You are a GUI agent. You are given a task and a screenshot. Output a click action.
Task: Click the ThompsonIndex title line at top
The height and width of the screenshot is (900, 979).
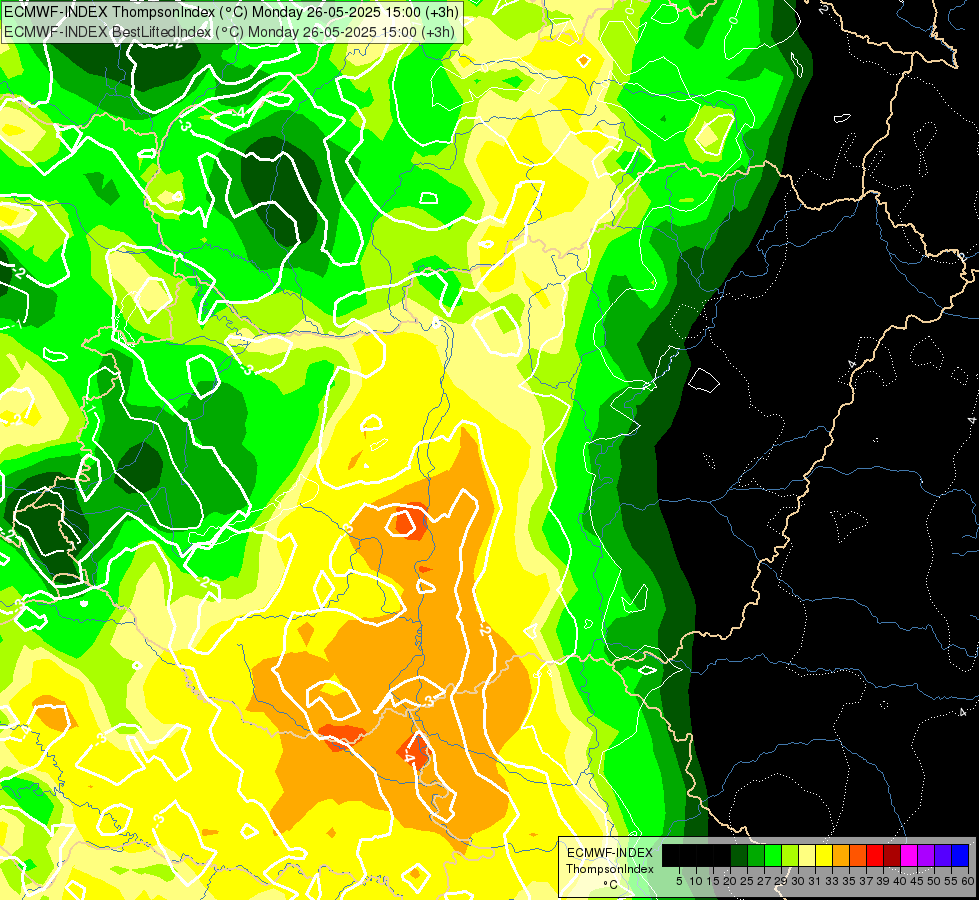[231, 12]
